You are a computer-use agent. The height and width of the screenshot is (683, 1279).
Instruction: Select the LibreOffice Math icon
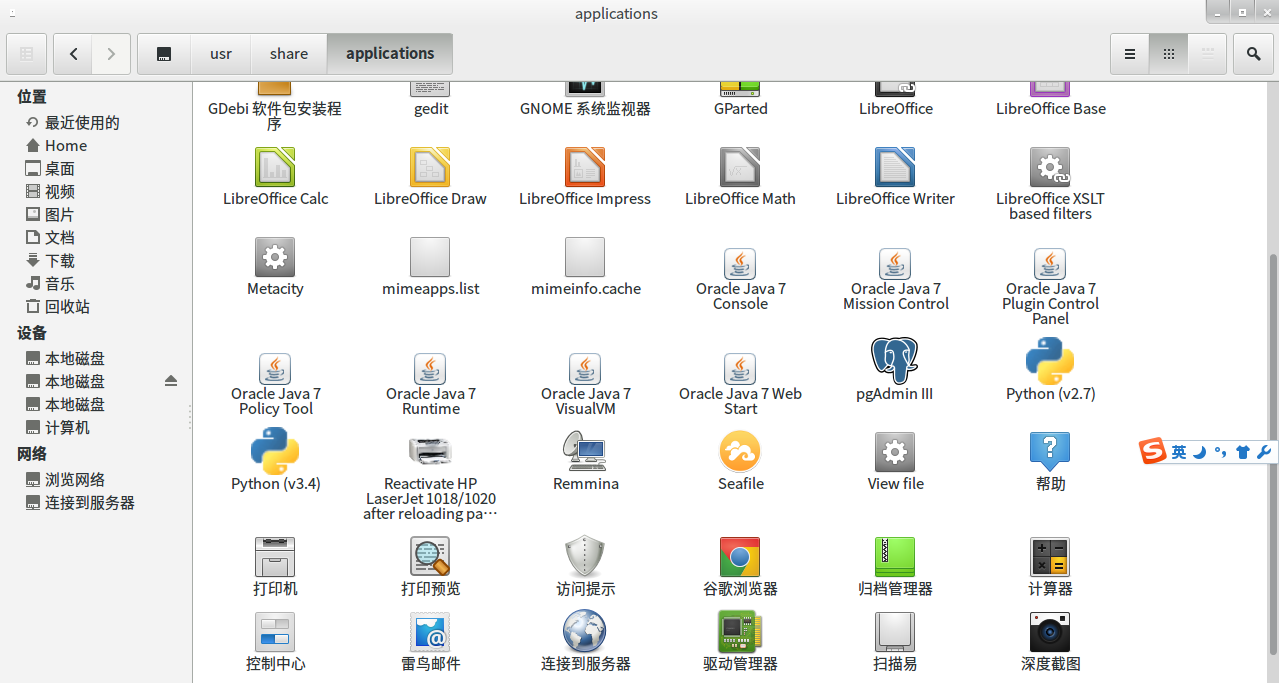740,167
